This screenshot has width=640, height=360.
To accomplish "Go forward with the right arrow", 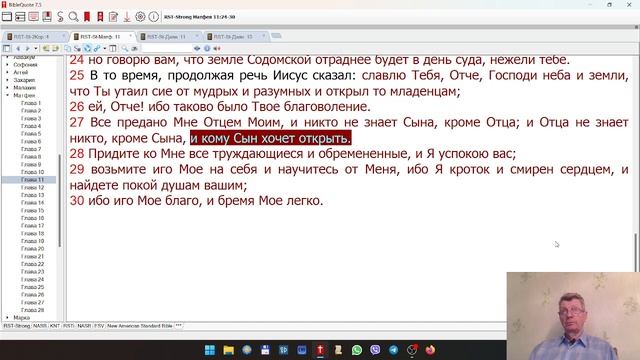I will pyautogui.click(x=27, y=48).
